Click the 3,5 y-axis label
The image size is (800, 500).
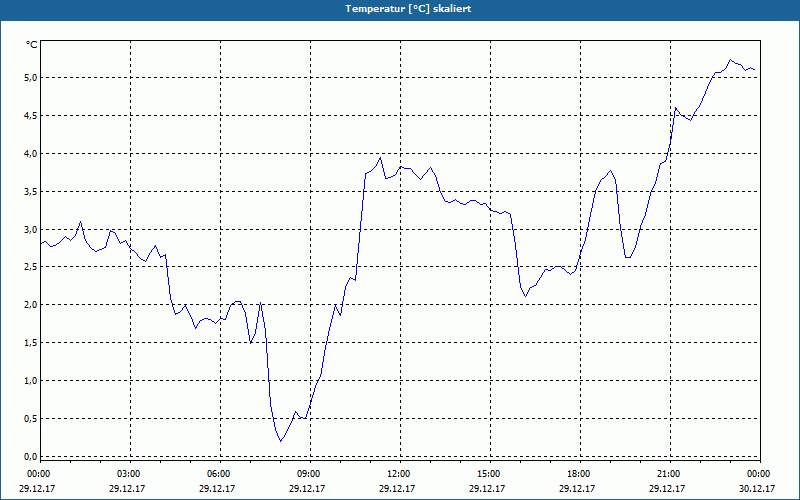[31, 192]
